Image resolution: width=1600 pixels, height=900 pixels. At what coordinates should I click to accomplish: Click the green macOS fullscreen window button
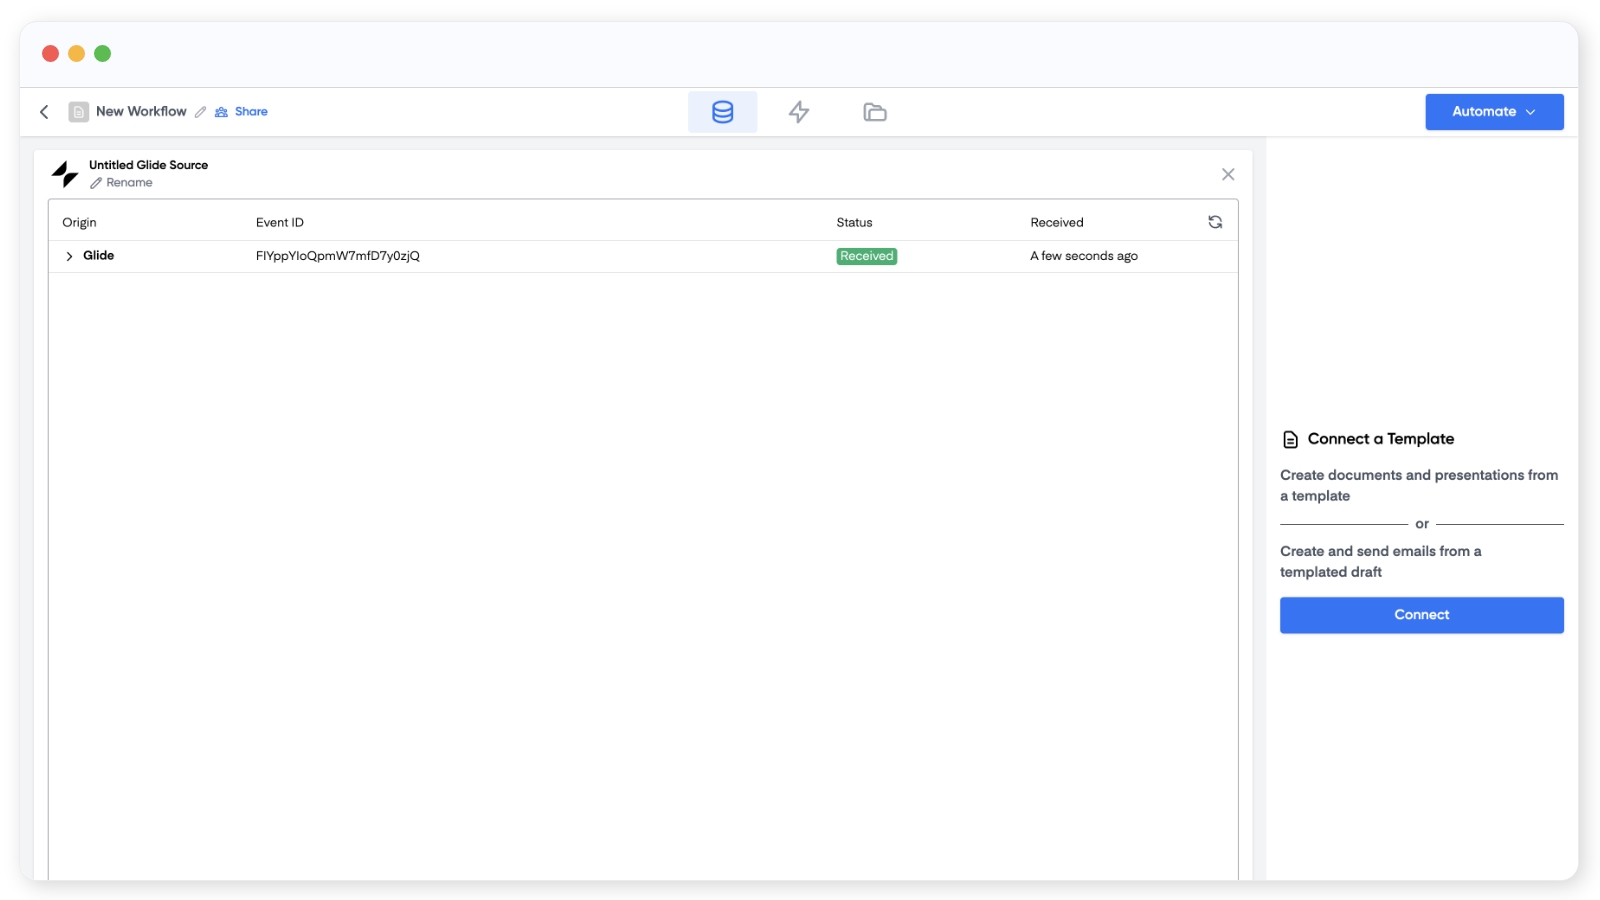click(x=102, y=54)
